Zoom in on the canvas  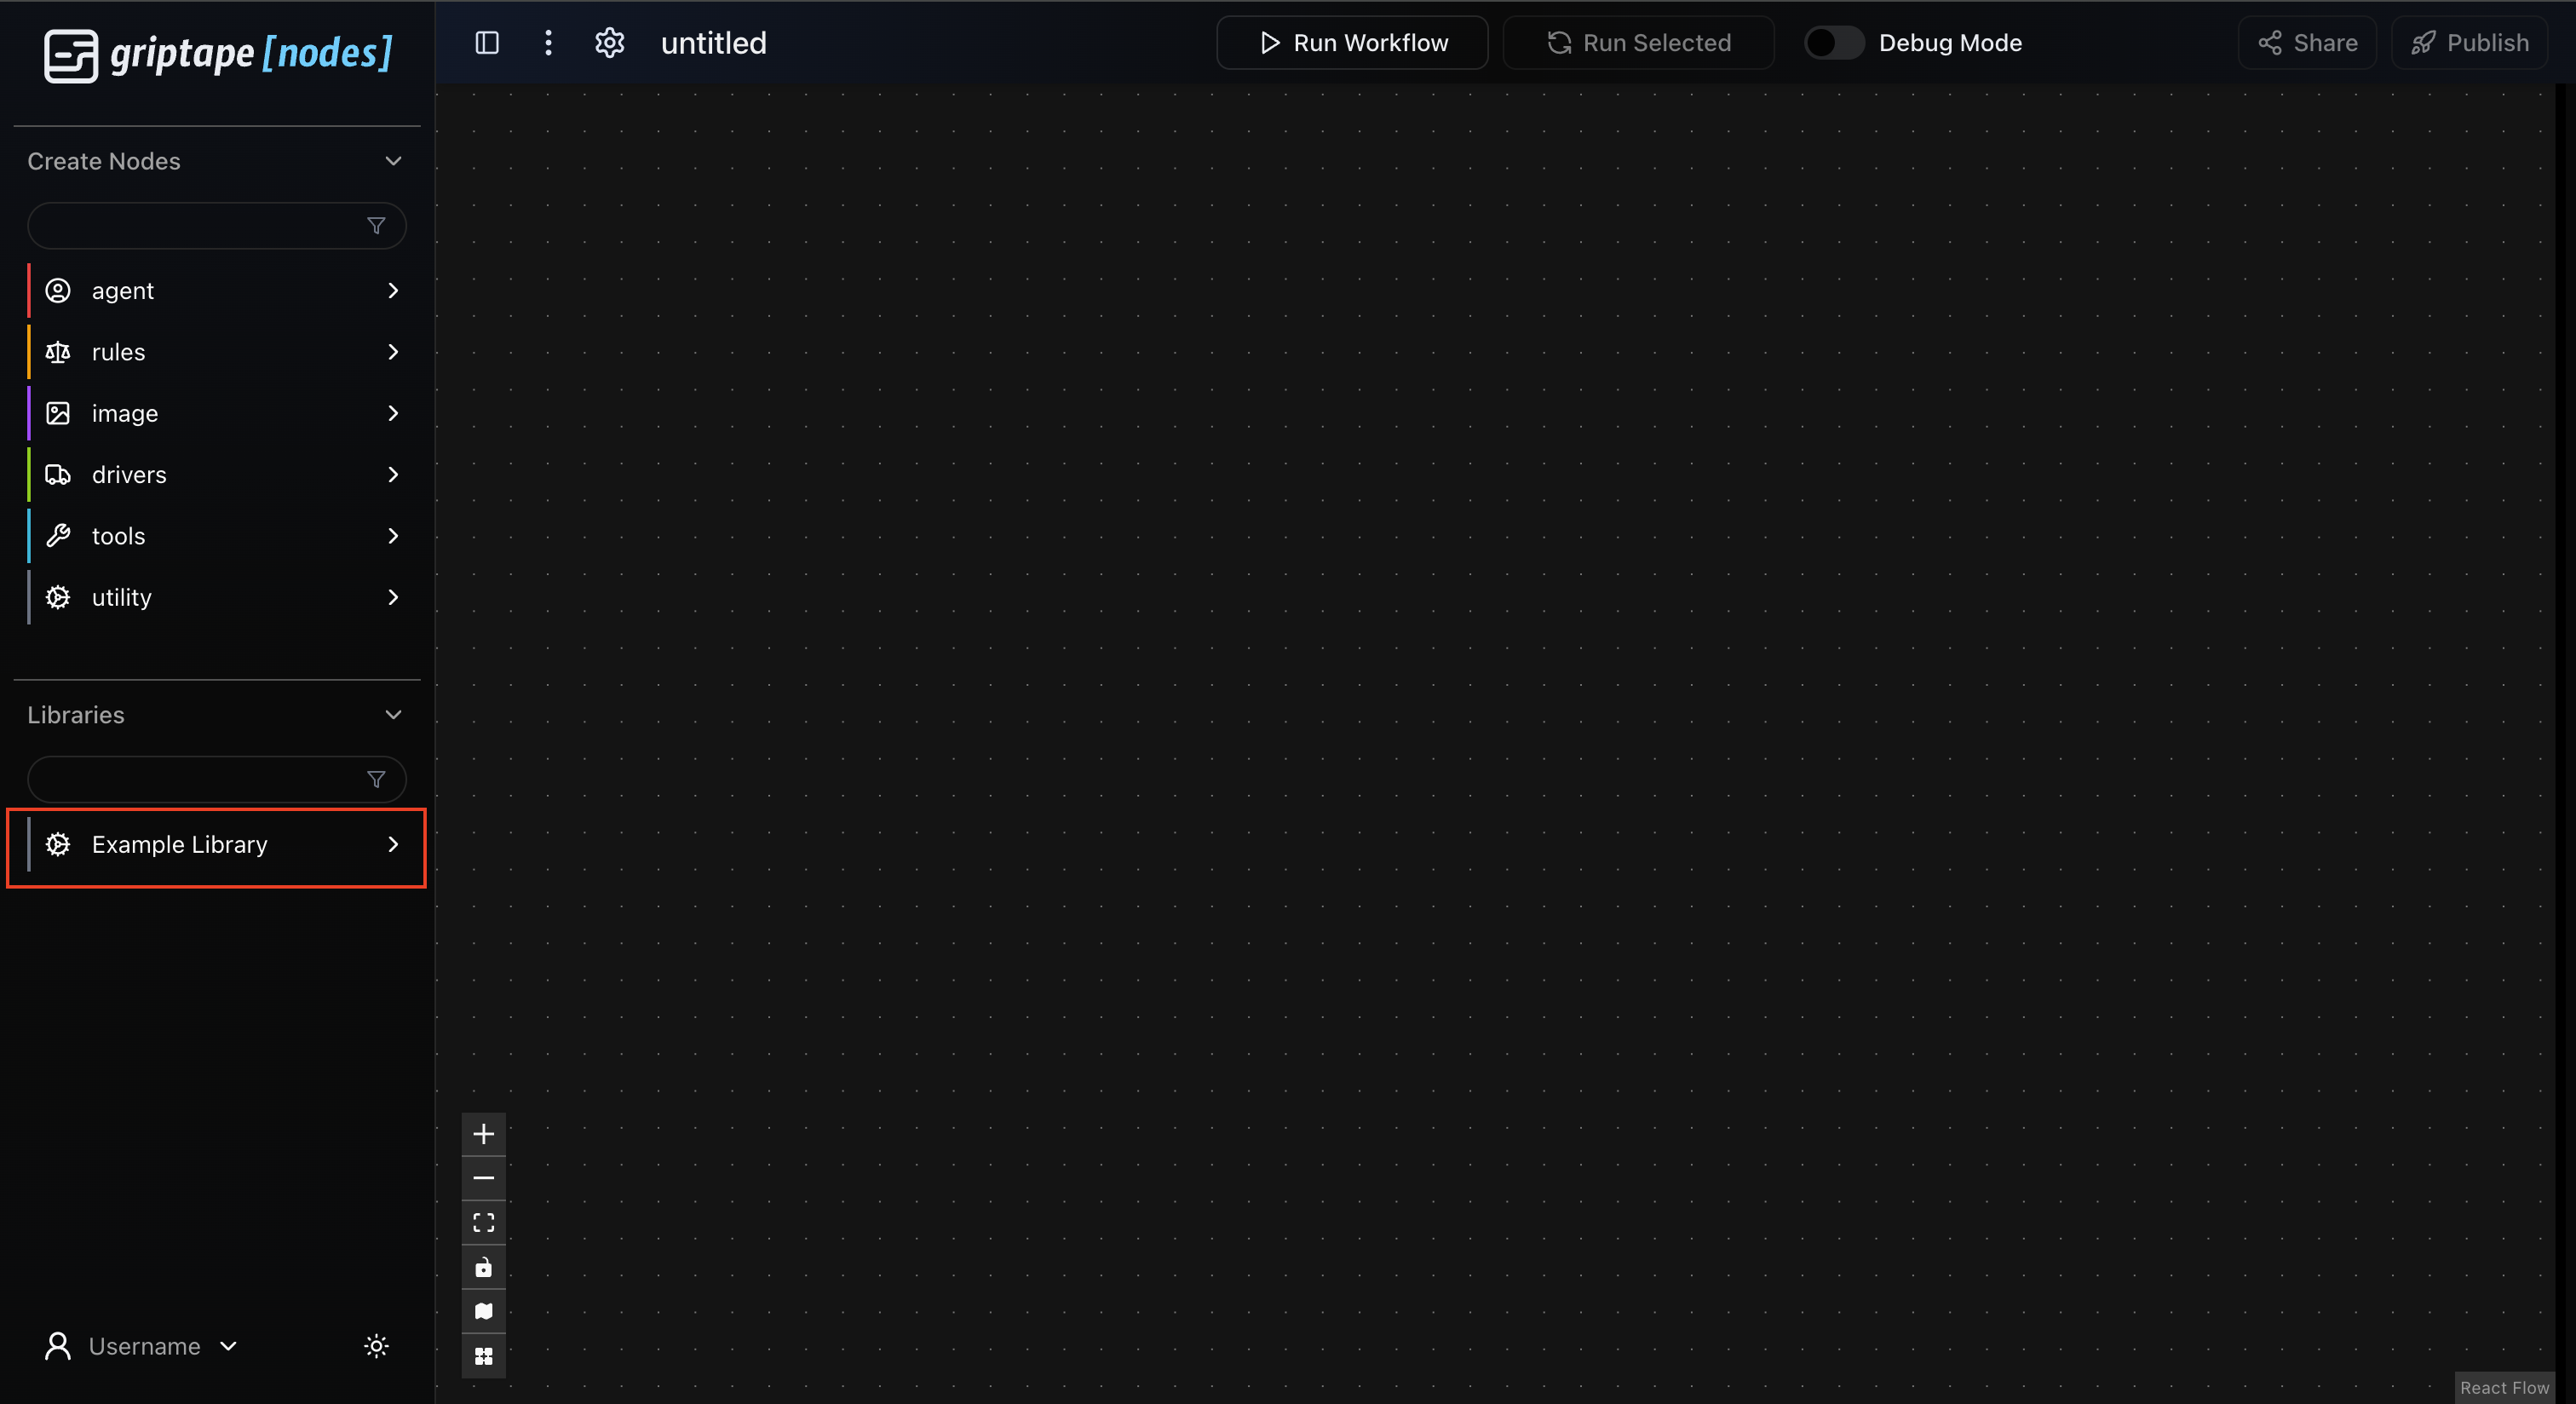(483, 1134)
